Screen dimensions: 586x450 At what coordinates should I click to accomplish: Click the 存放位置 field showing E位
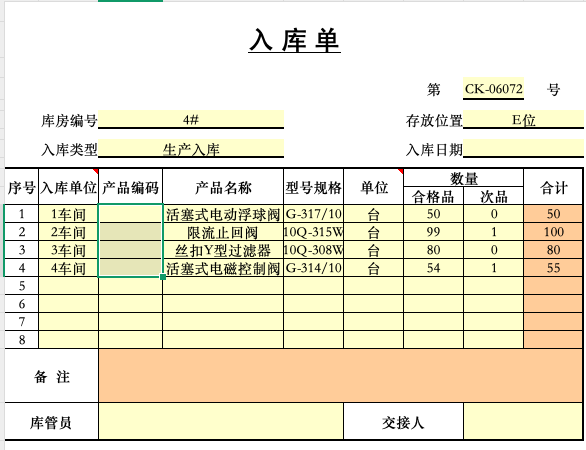click(x=523, y=120)
